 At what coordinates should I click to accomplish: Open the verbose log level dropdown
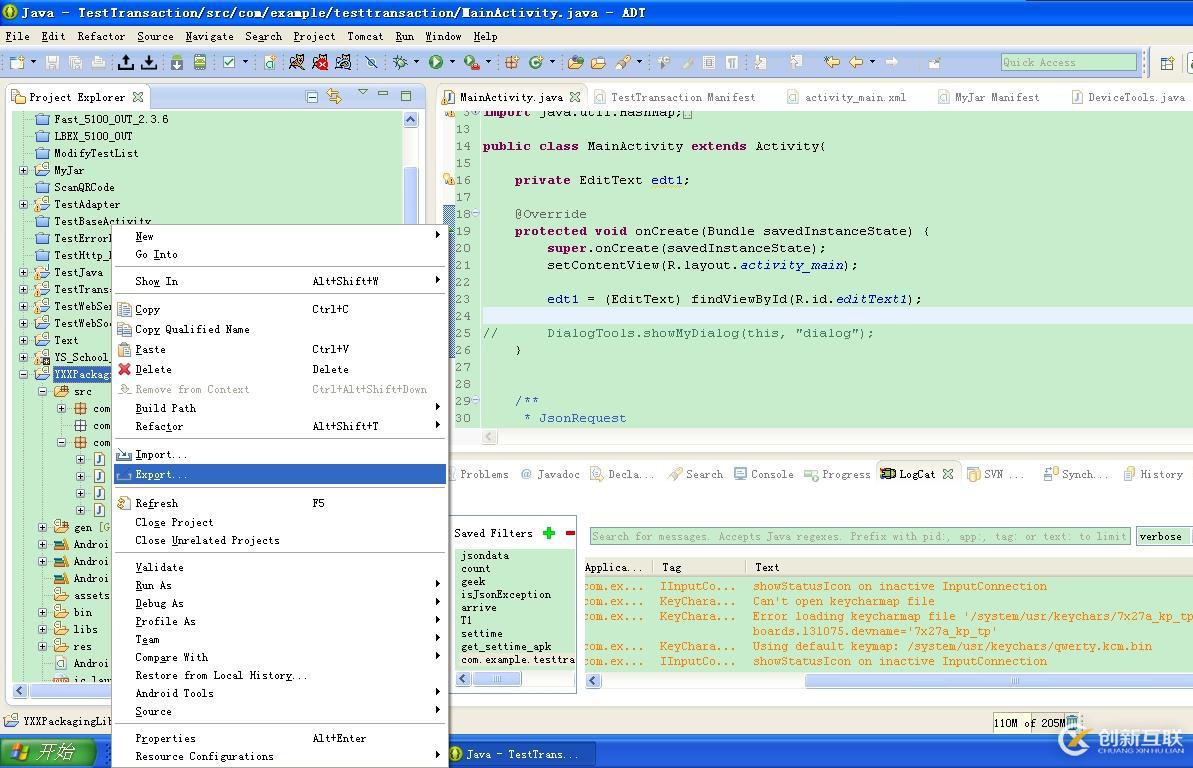click(1160, 537)
